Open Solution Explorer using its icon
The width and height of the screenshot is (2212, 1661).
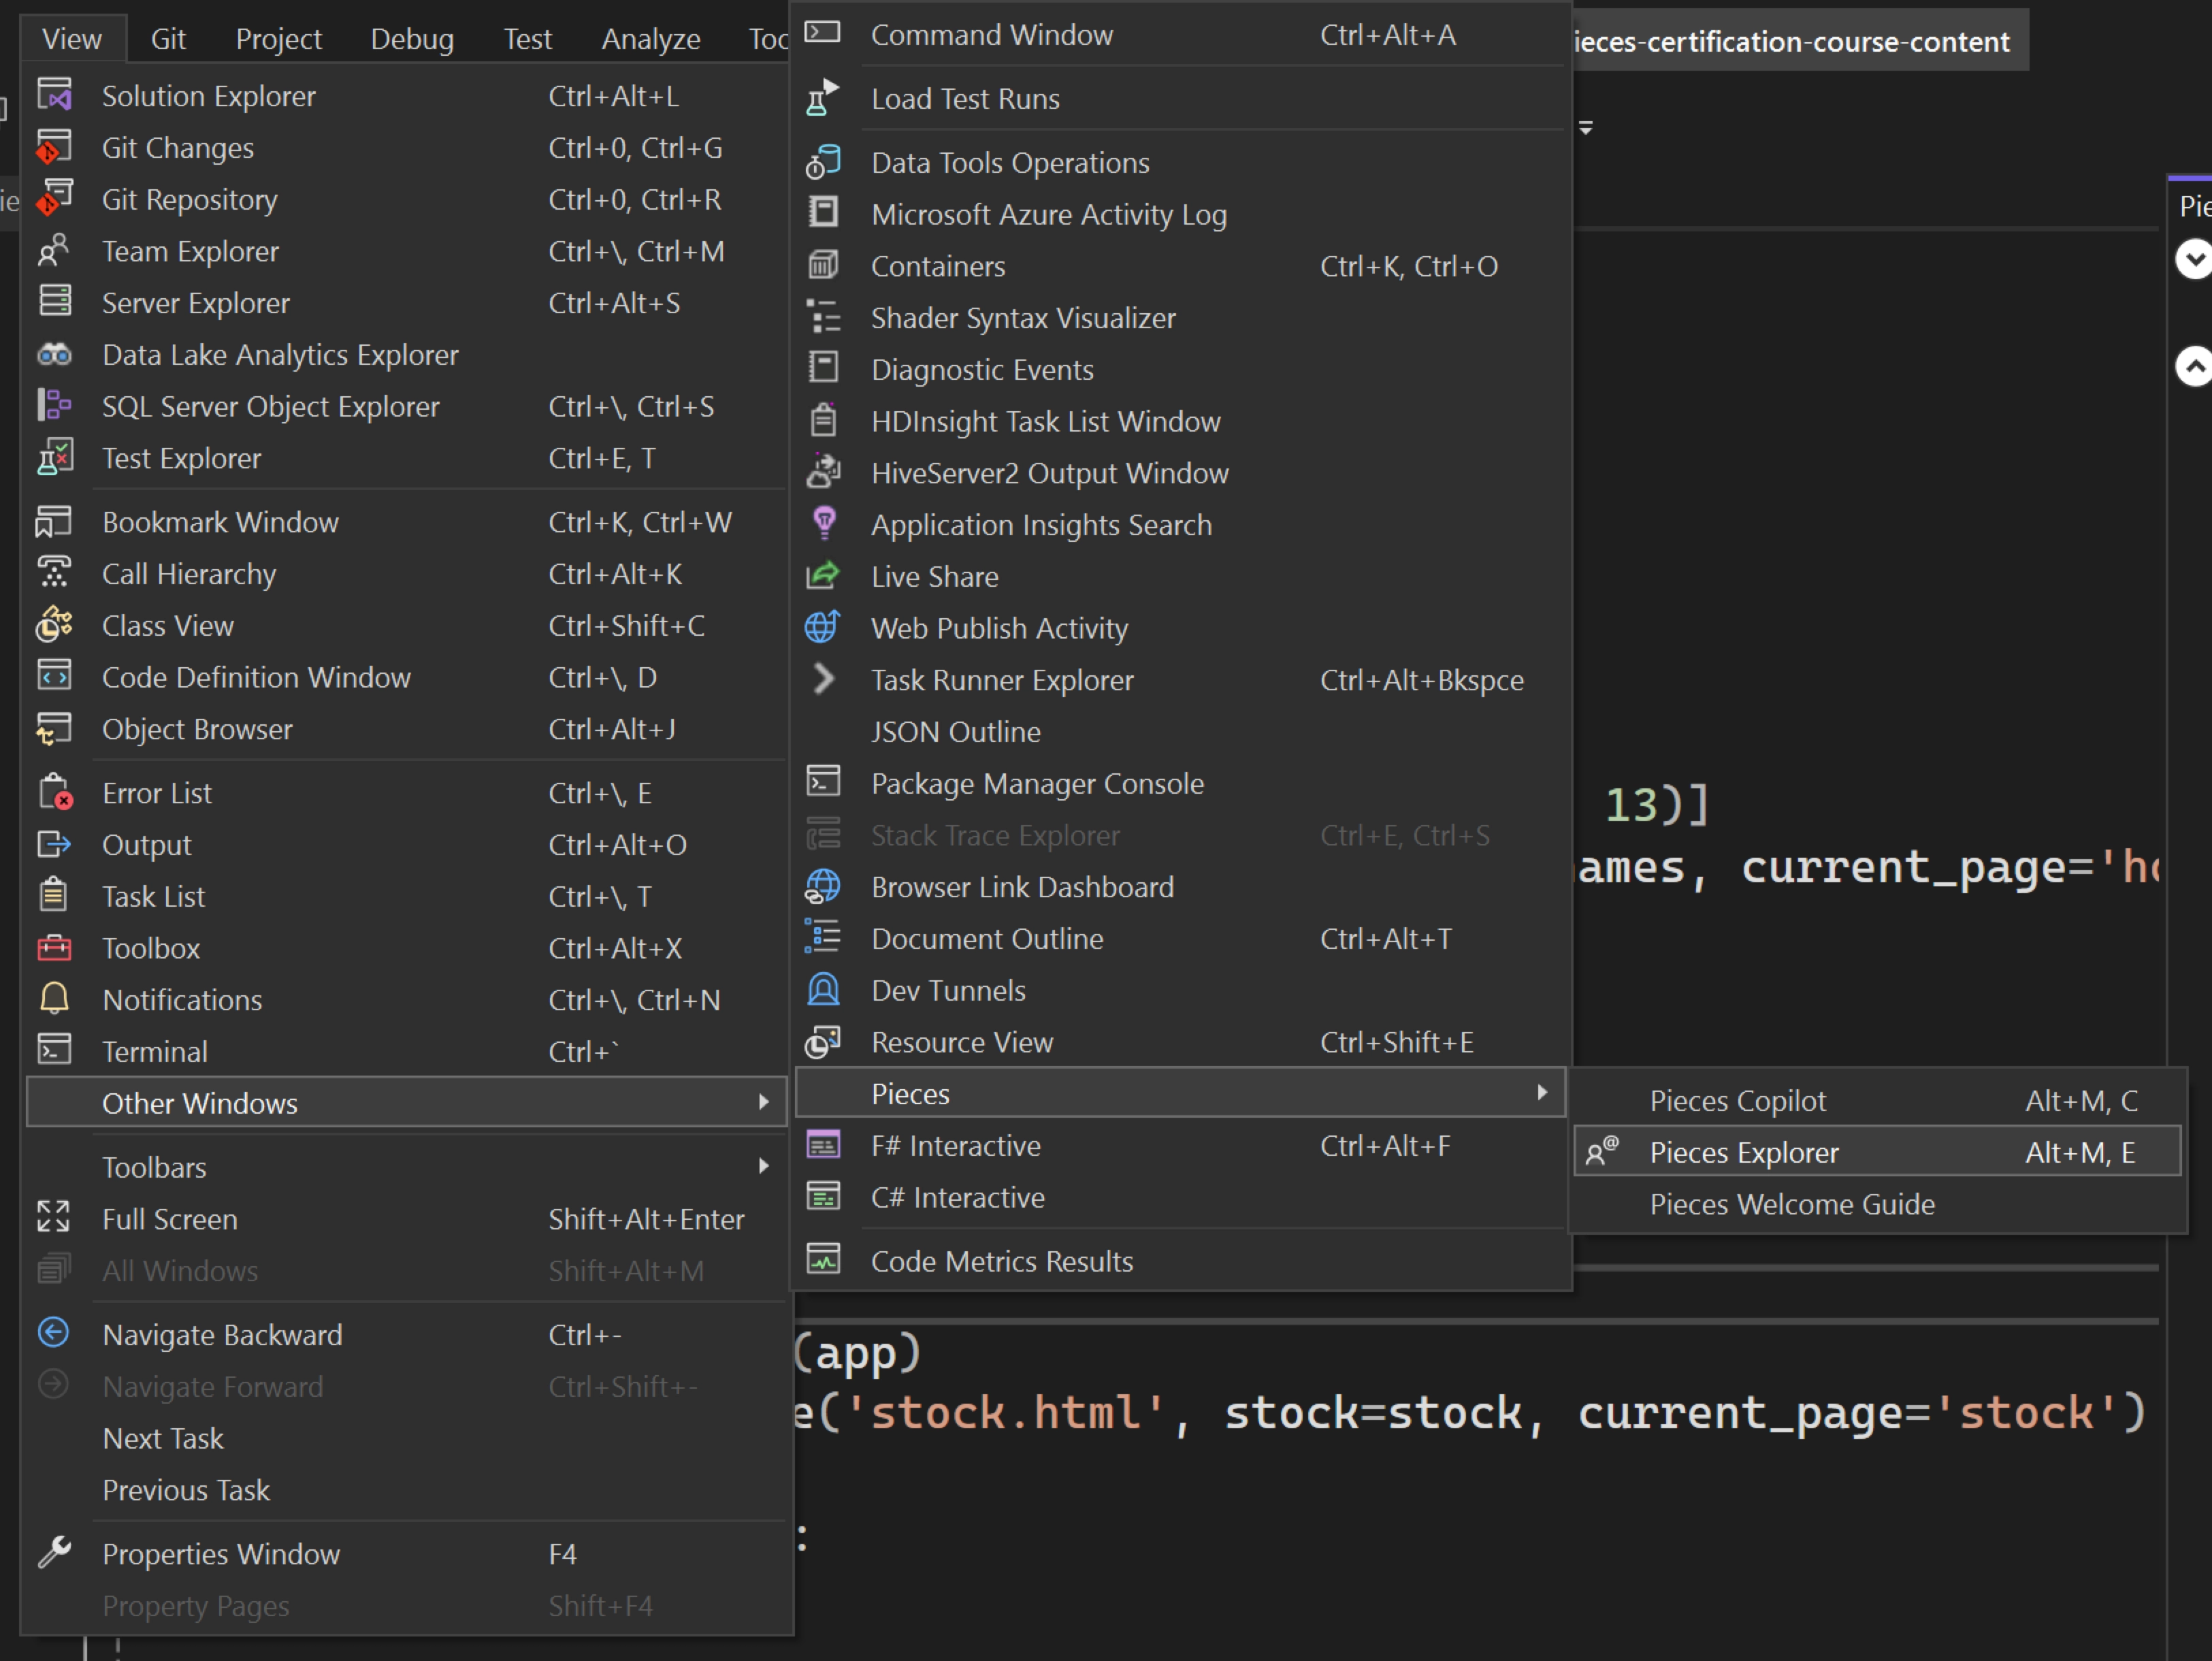click(55, 95)
